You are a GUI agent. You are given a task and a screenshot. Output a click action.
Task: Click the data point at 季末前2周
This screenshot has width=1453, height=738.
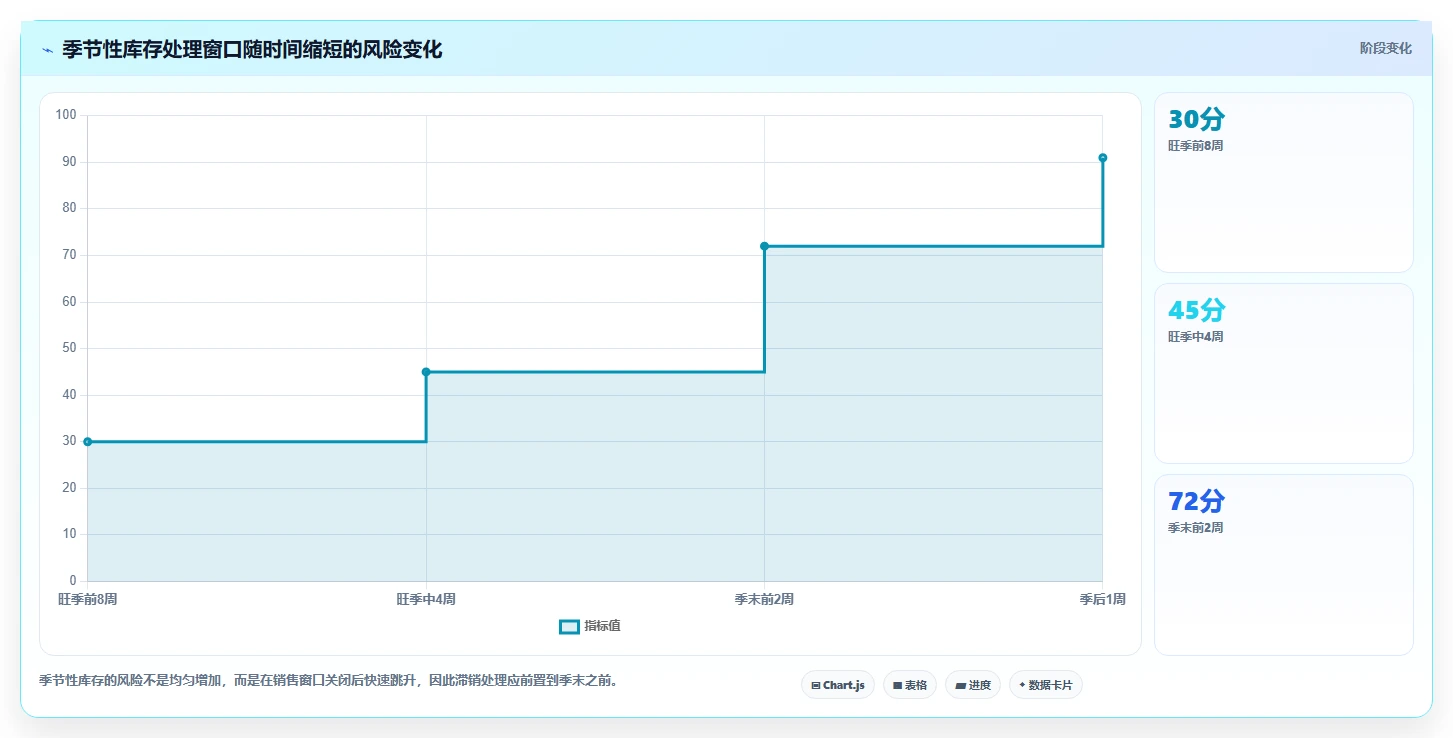764,246
